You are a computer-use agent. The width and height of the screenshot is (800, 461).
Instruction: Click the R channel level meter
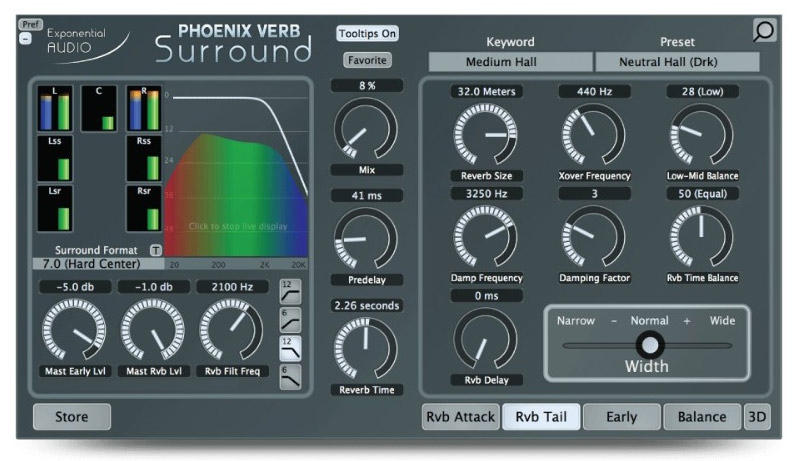tap(144, 109)
